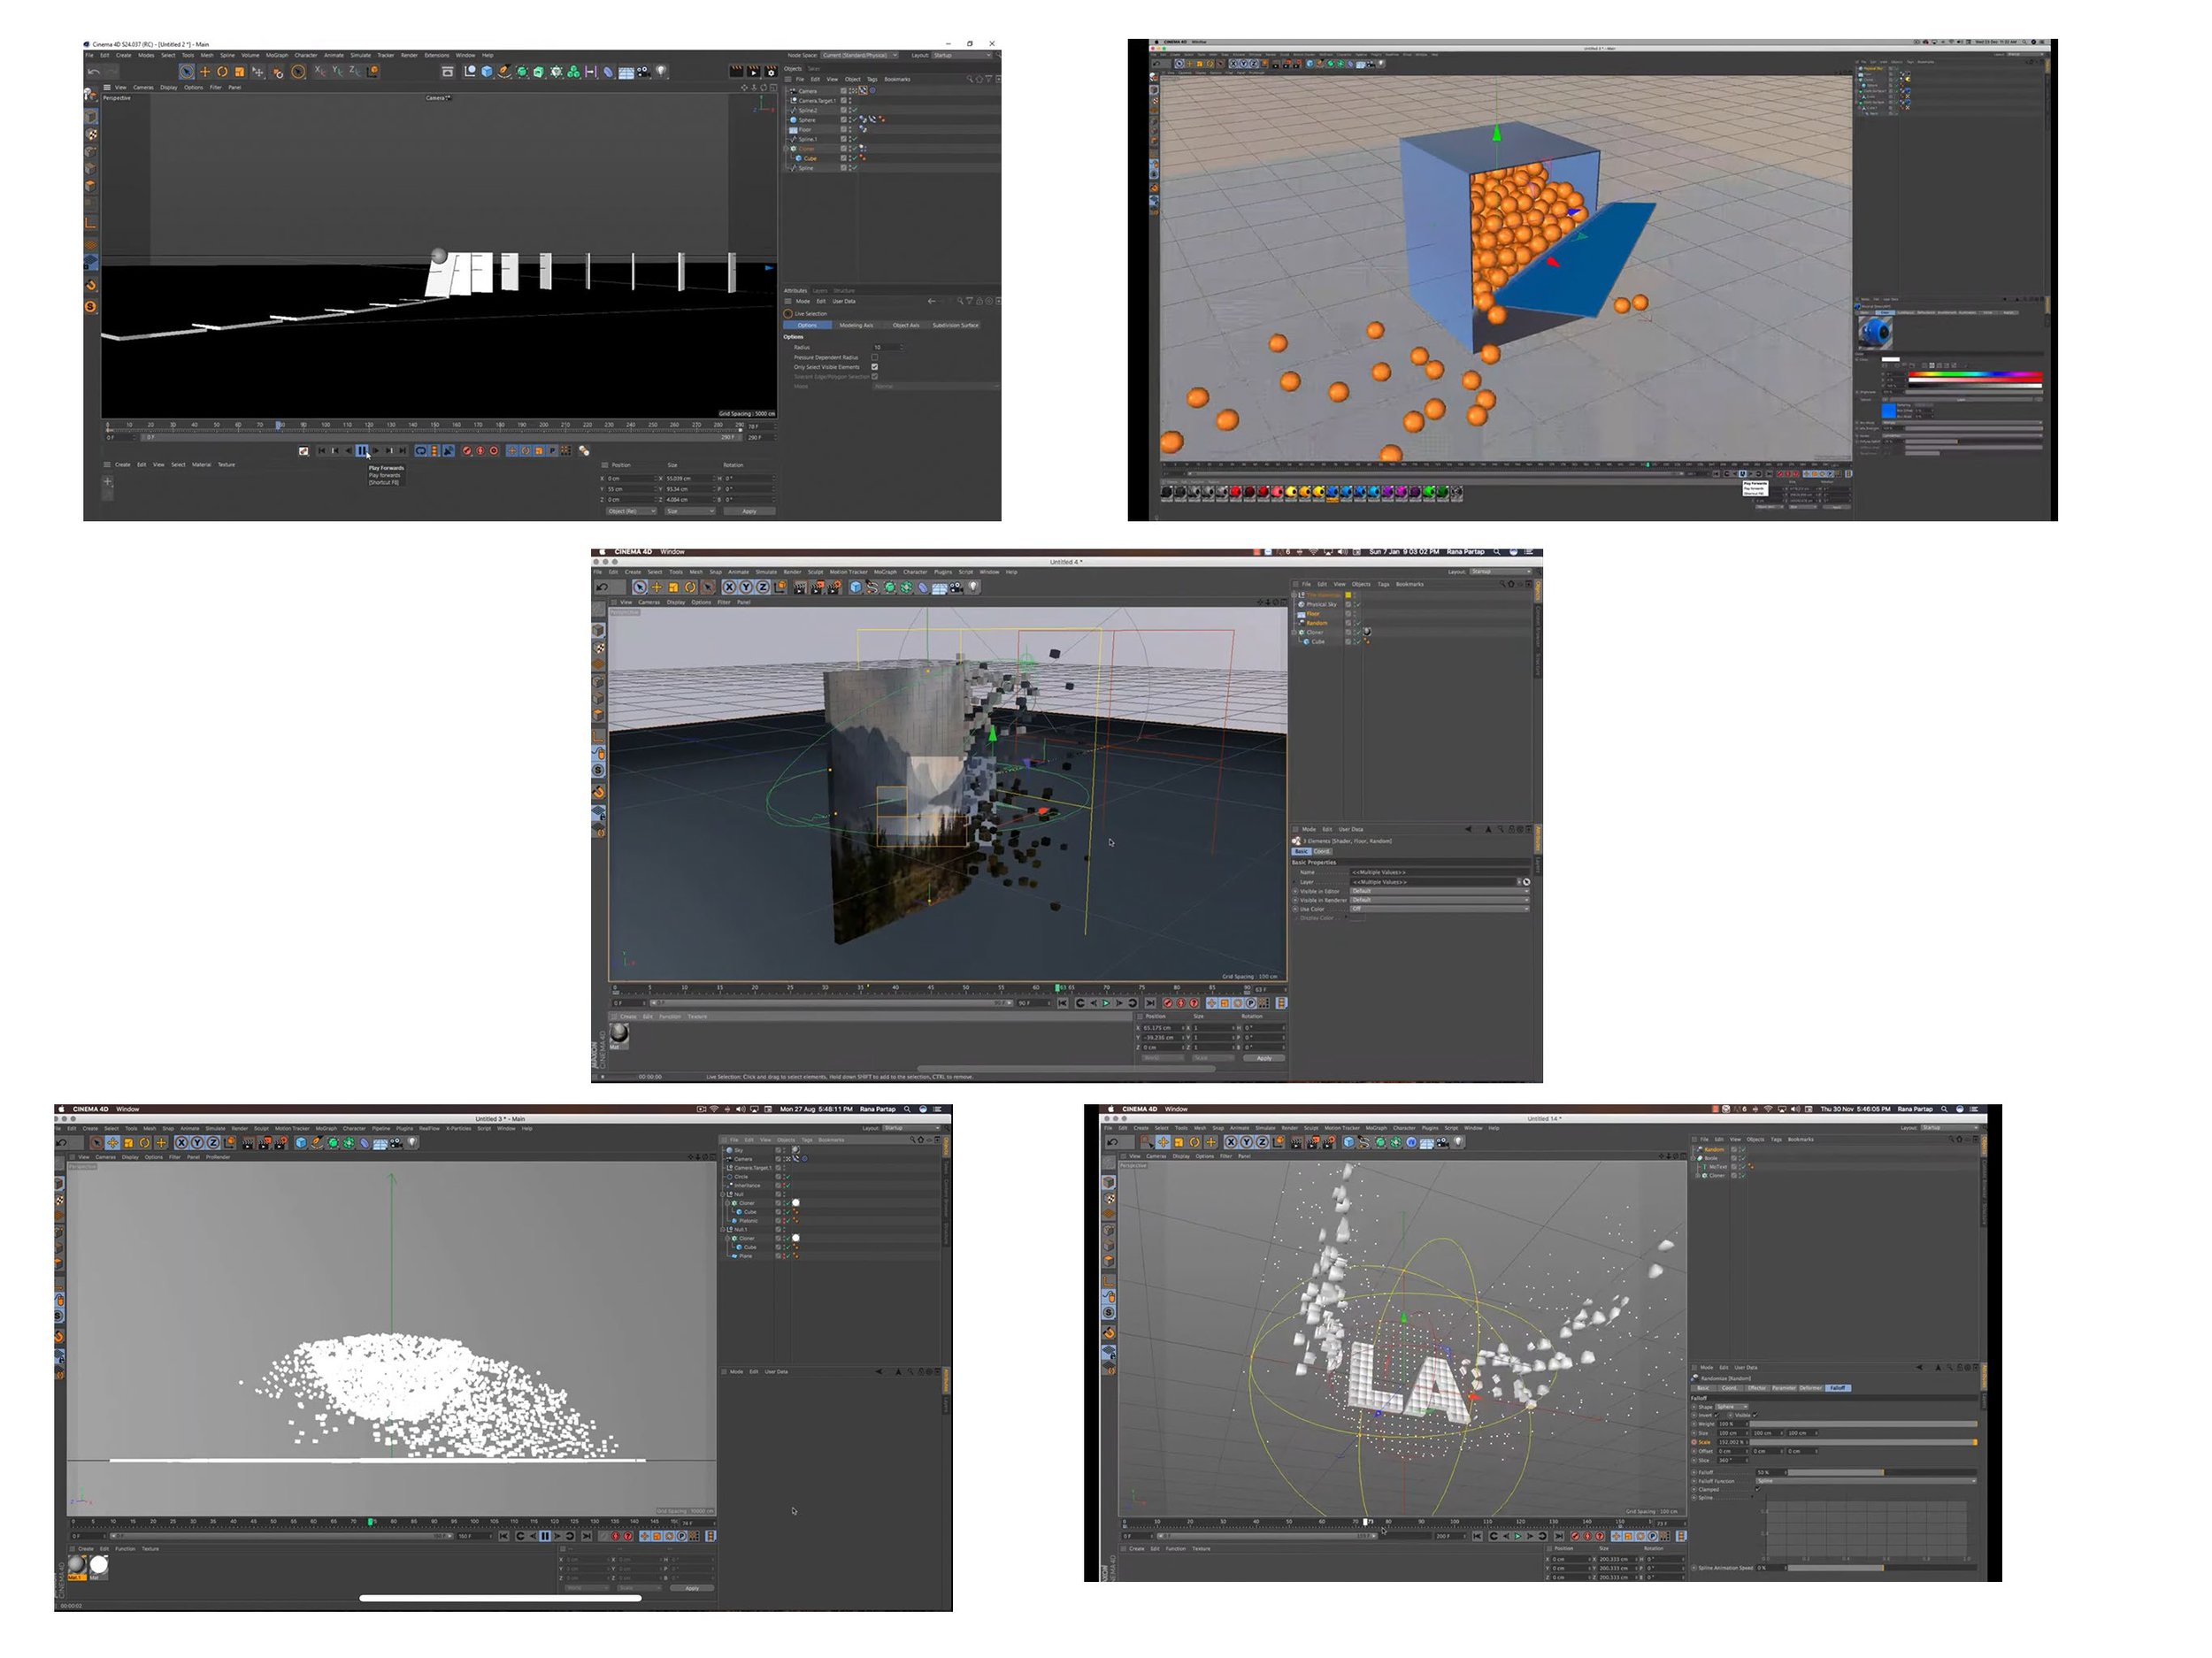Toggle Y axis lock in Untitled 4

(x=746, y=587)
